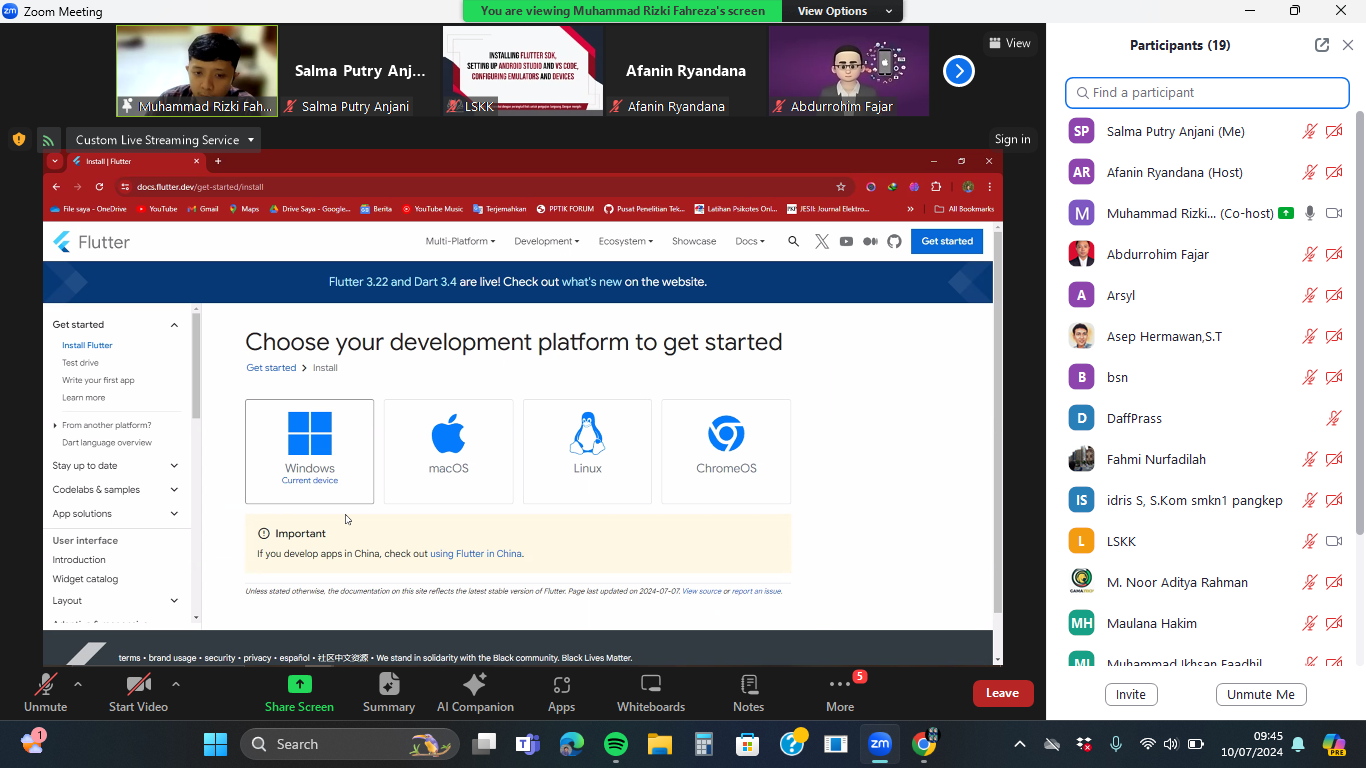The image size is (1366, 768).
Task: Select participant M. Noor Aditya Rahman
Action: click(x=1205, y=582)
